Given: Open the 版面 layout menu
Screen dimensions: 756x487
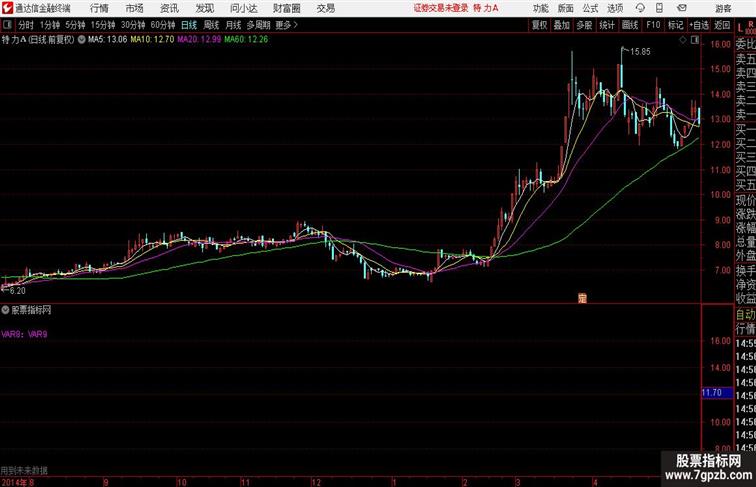Looking at the screenshot, I should 566,8.
